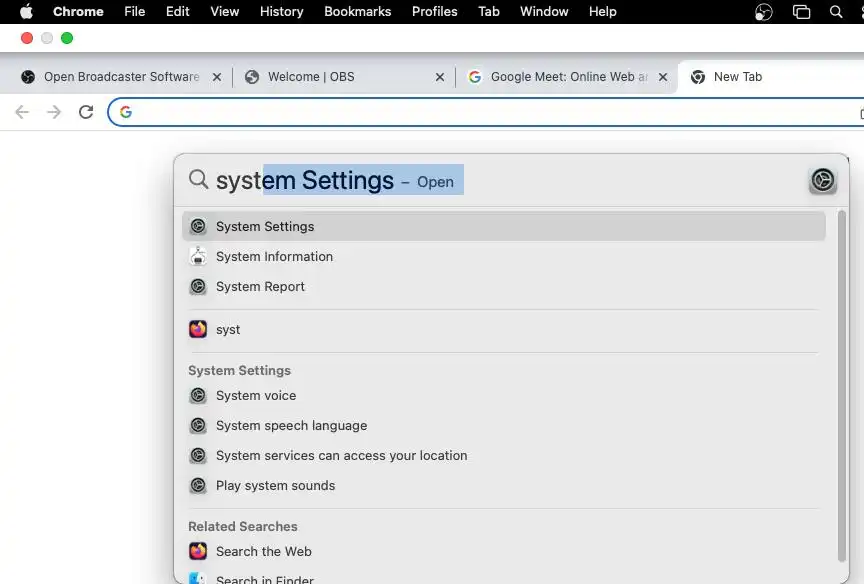Click the Spotlight magnifier in menu bar
The image size is (864, 584).
coord(836,12)
